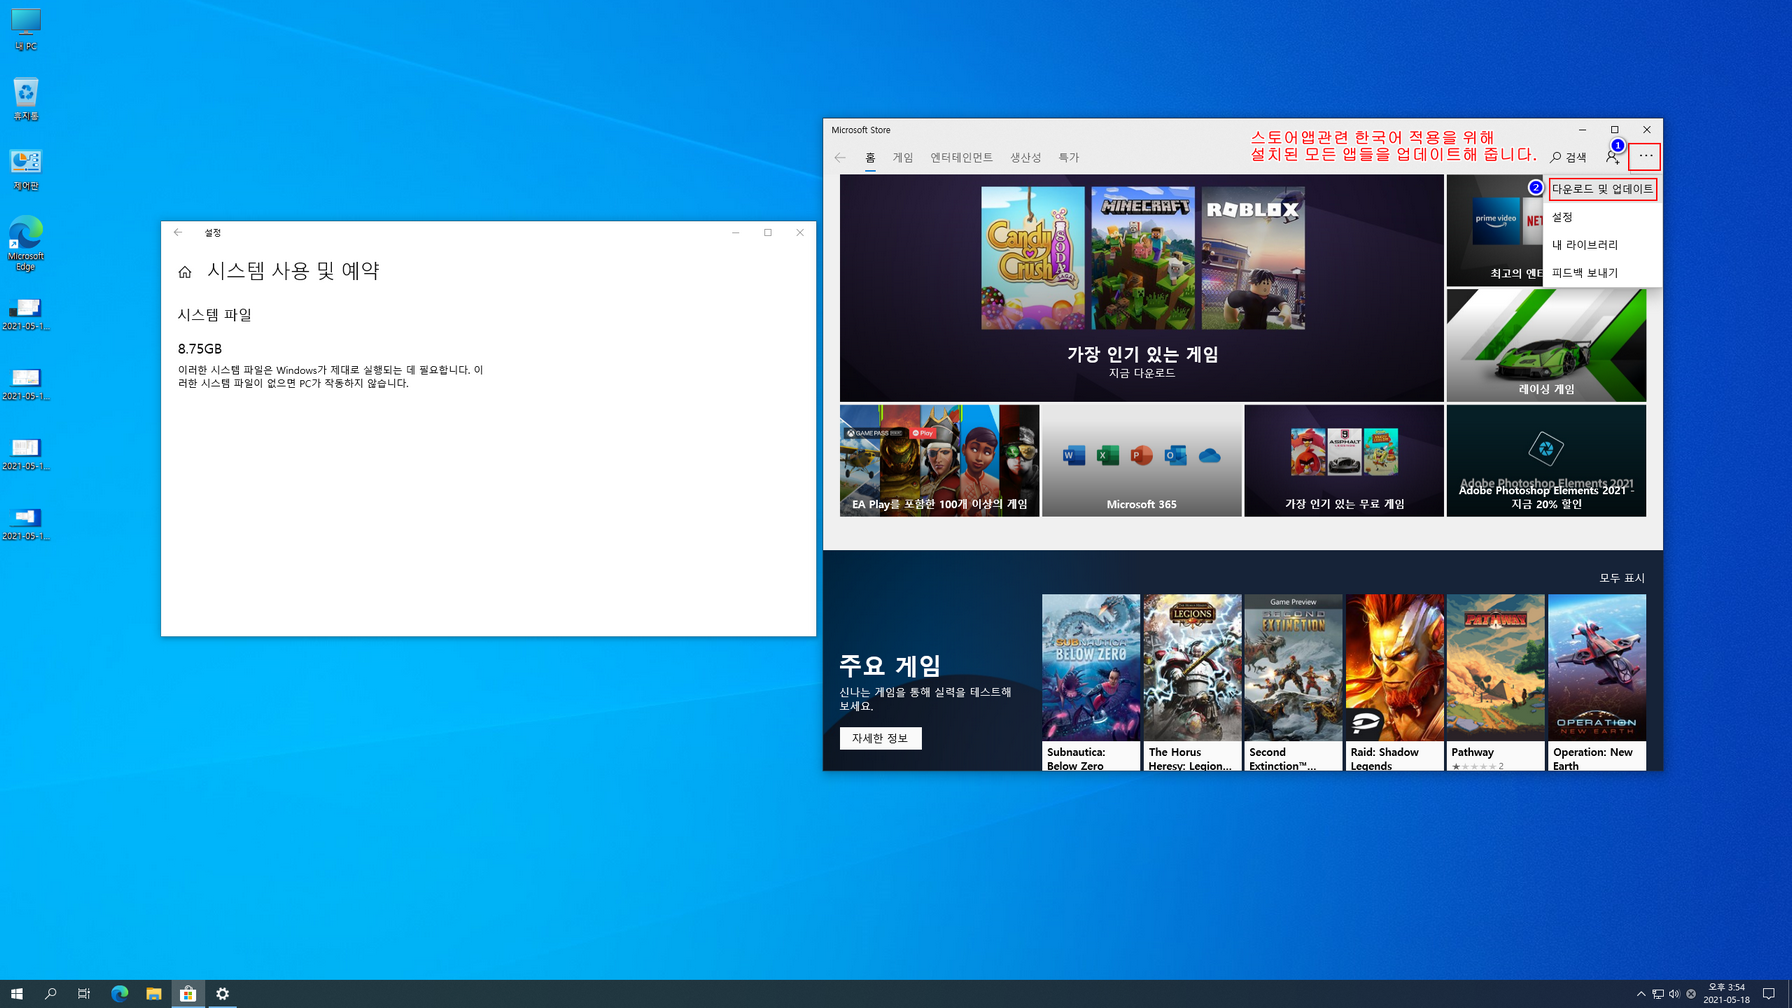This screenshot has width=1792, height=1008.
Task: Click the network icon in the system tray
Action: point(1657,994)
